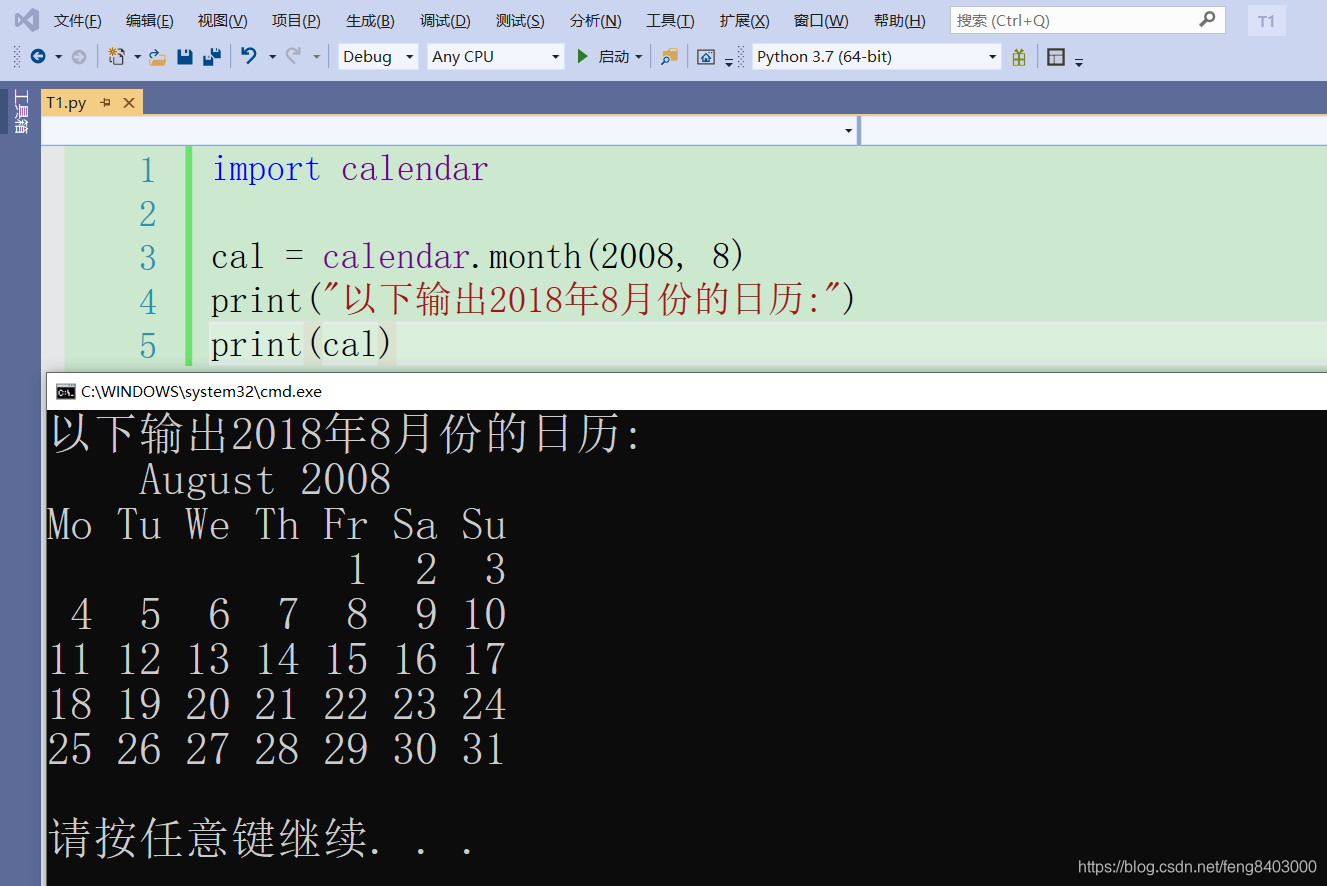This screenshot has height=886, width=1327.
Task: Save T1.py using the Save icon
Action: click(185, 57)
